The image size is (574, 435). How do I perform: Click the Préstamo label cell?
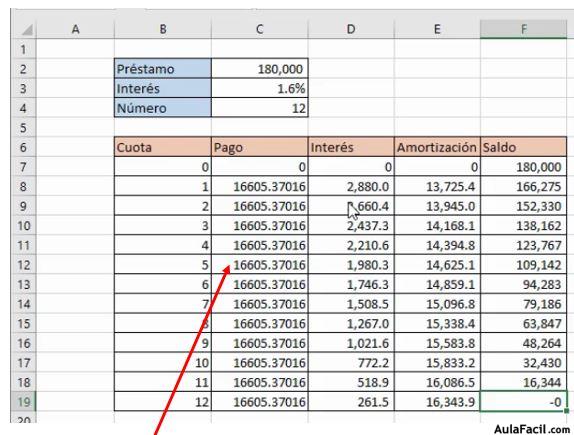click(x=163, y=69)
